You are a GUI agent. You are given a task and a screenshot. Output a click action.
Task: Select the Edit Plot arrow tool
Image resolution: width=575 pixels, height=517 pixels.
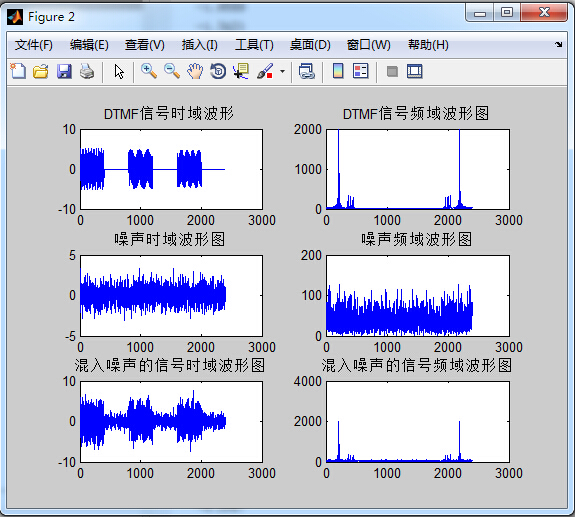point(119,71)
